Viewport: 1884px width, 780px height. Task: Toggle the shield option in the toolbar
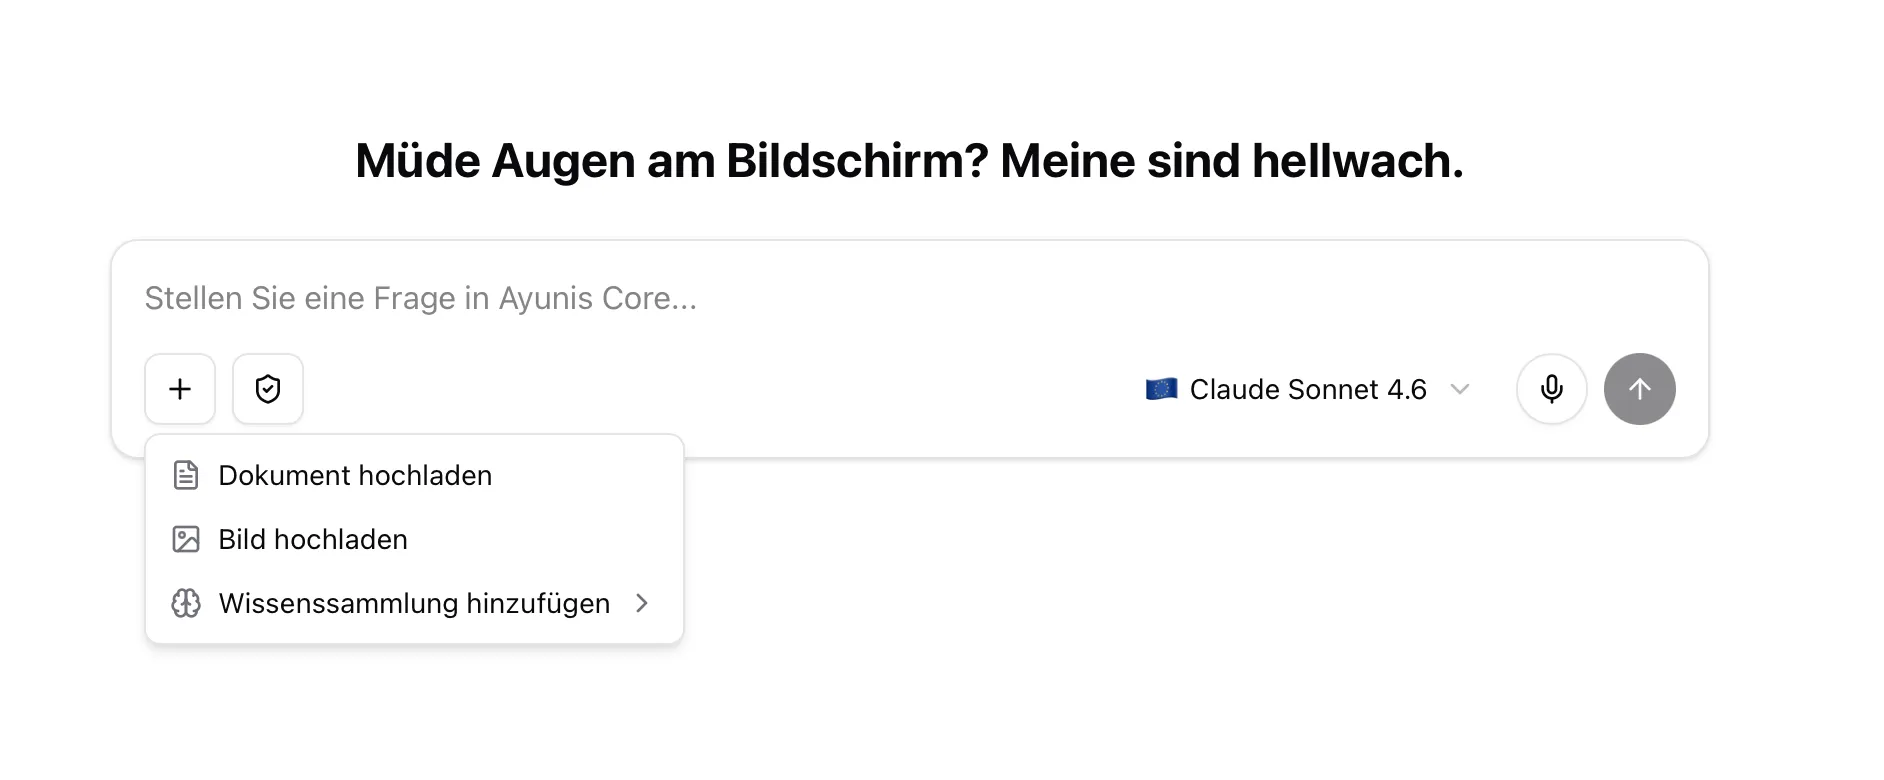(x=267, y=389)
